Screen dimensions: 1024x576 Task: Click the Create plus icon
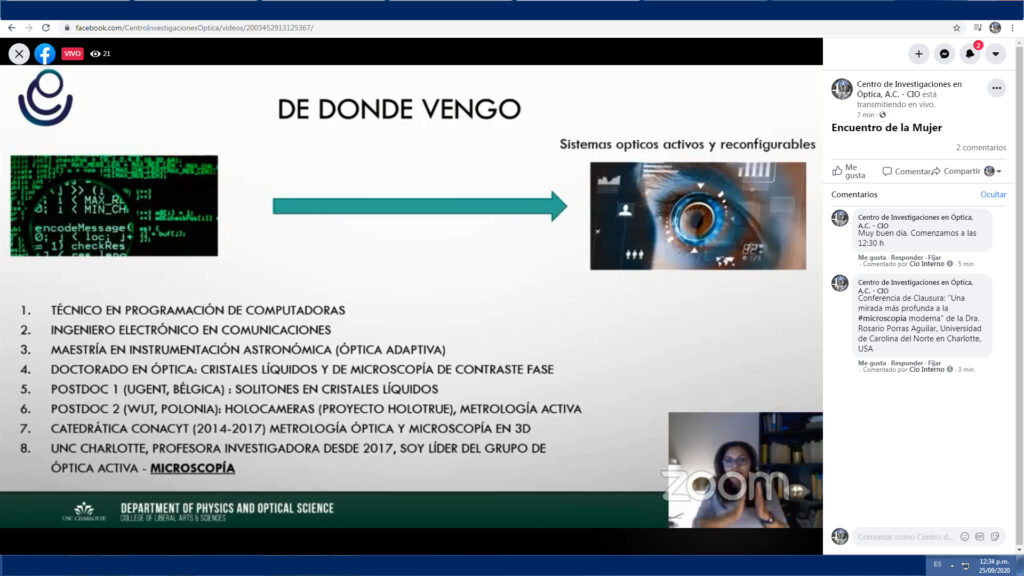918,53
